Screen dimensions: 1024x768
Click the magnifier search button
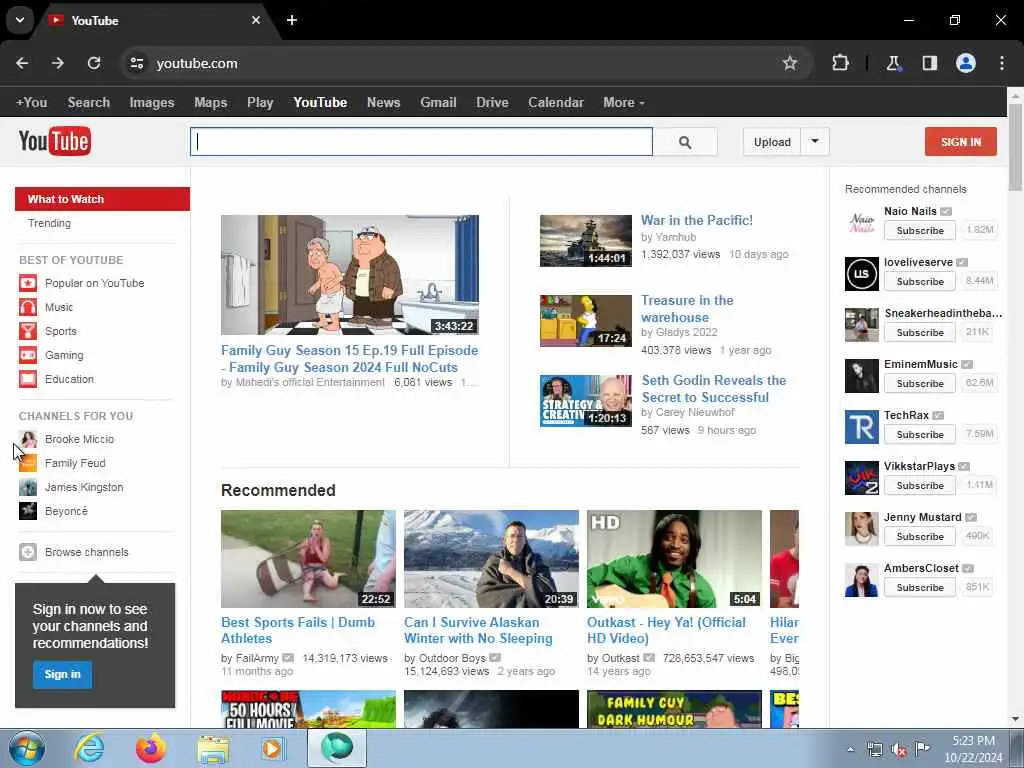684,142
